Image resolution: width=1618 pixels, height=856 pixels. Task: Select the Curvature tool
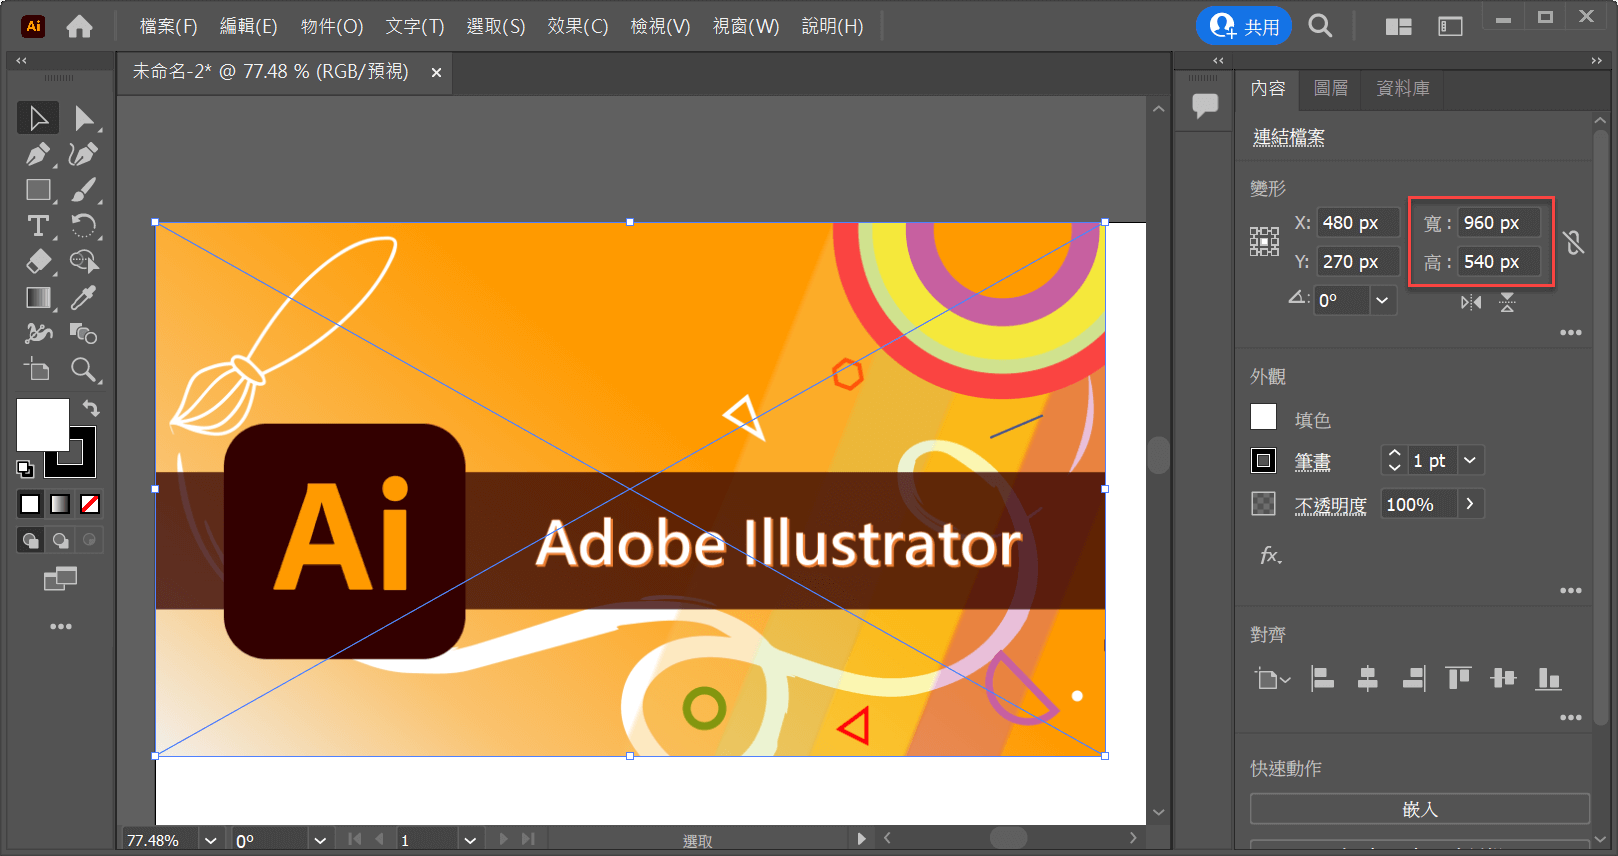(84, 154)
